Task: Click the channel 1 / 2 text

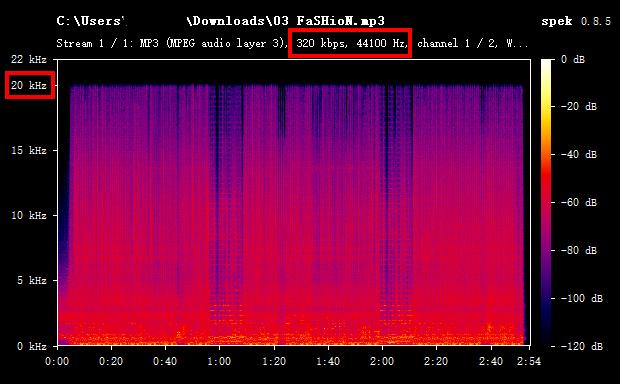Action: coord(457,43)
